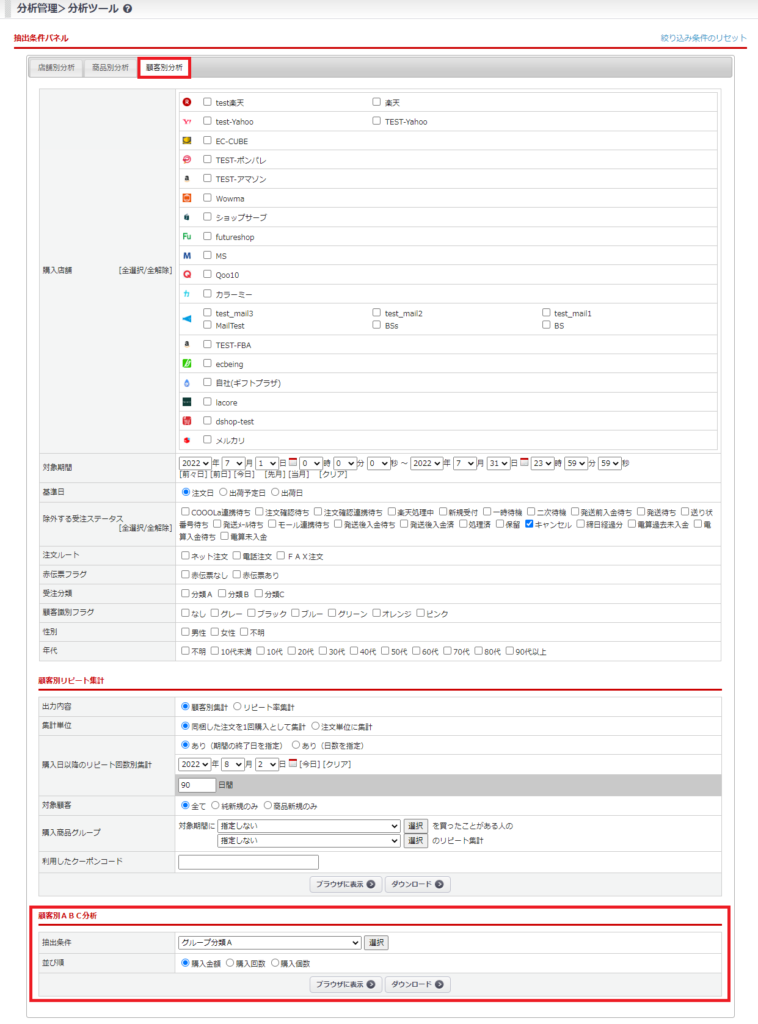758x1024 pixels.
Task: Click the 利用したクーポンコード input field
Action: pyautogui.click(x=248, y=862)
